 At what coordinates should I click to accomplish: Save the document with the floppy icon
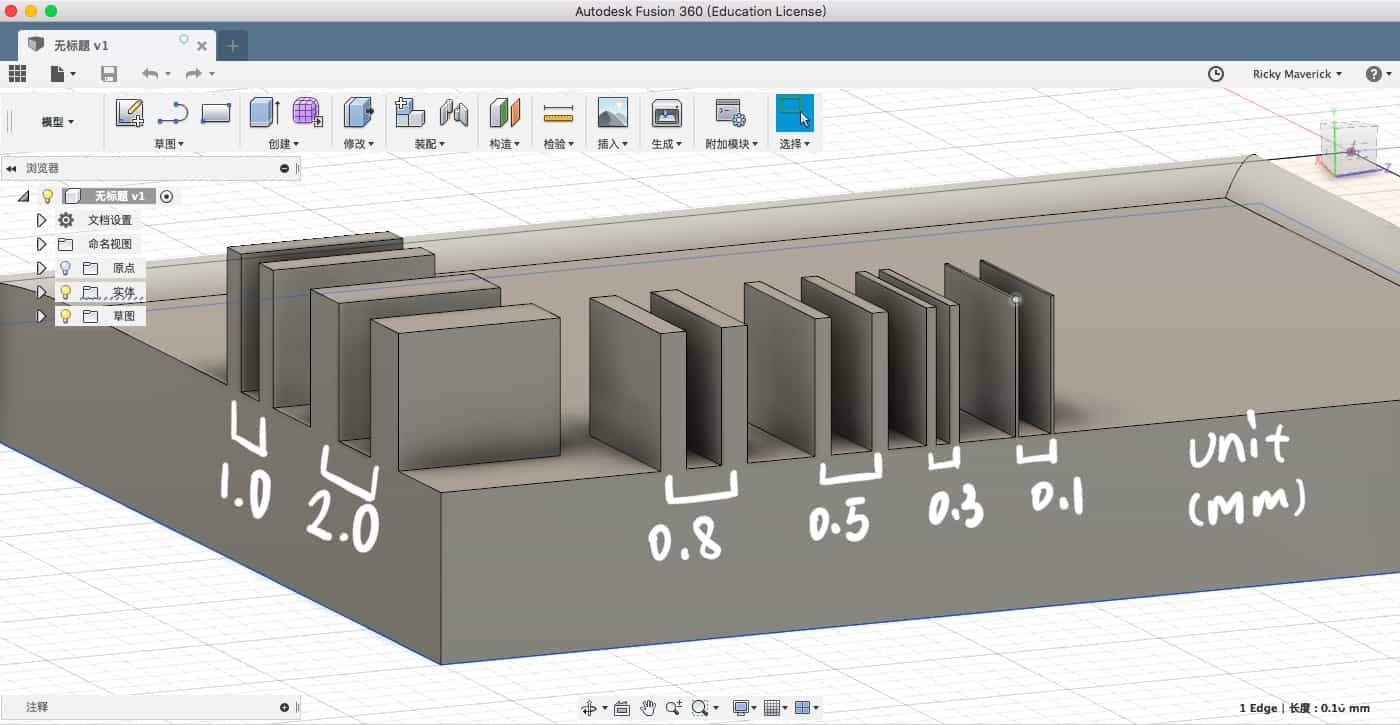tap(110, 74)
